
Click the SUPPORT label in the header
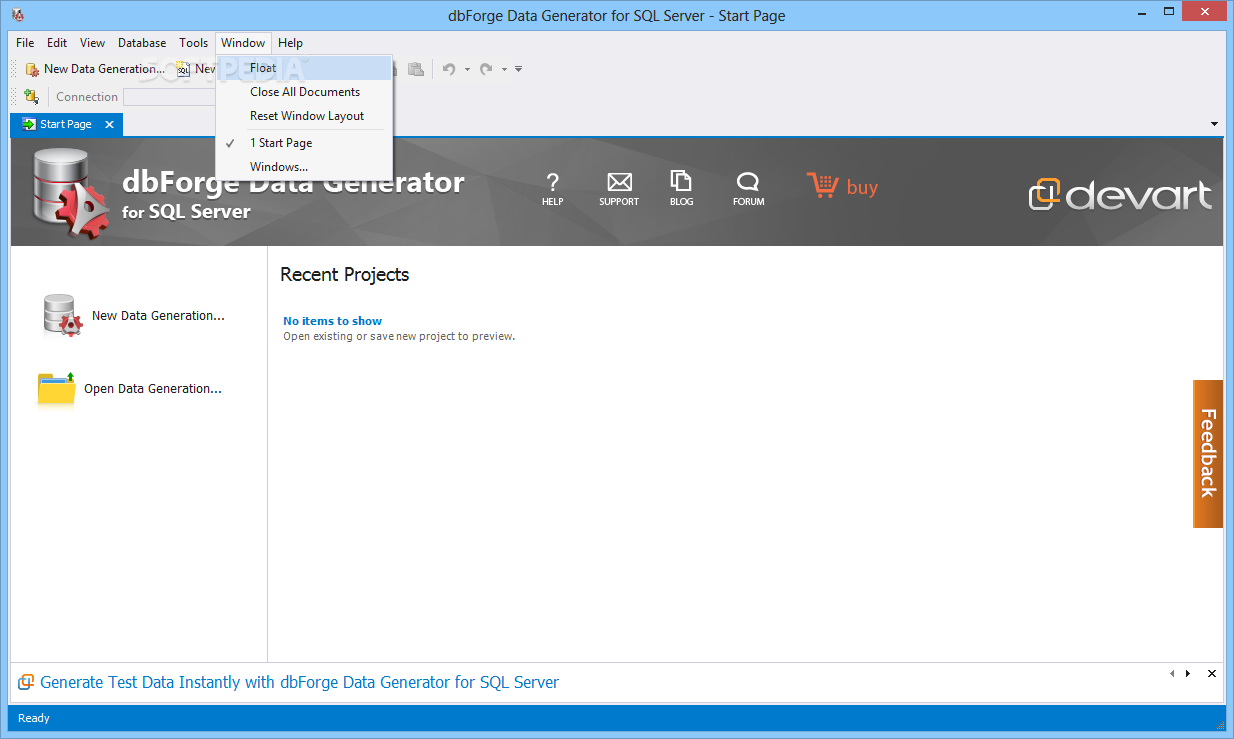619,202
